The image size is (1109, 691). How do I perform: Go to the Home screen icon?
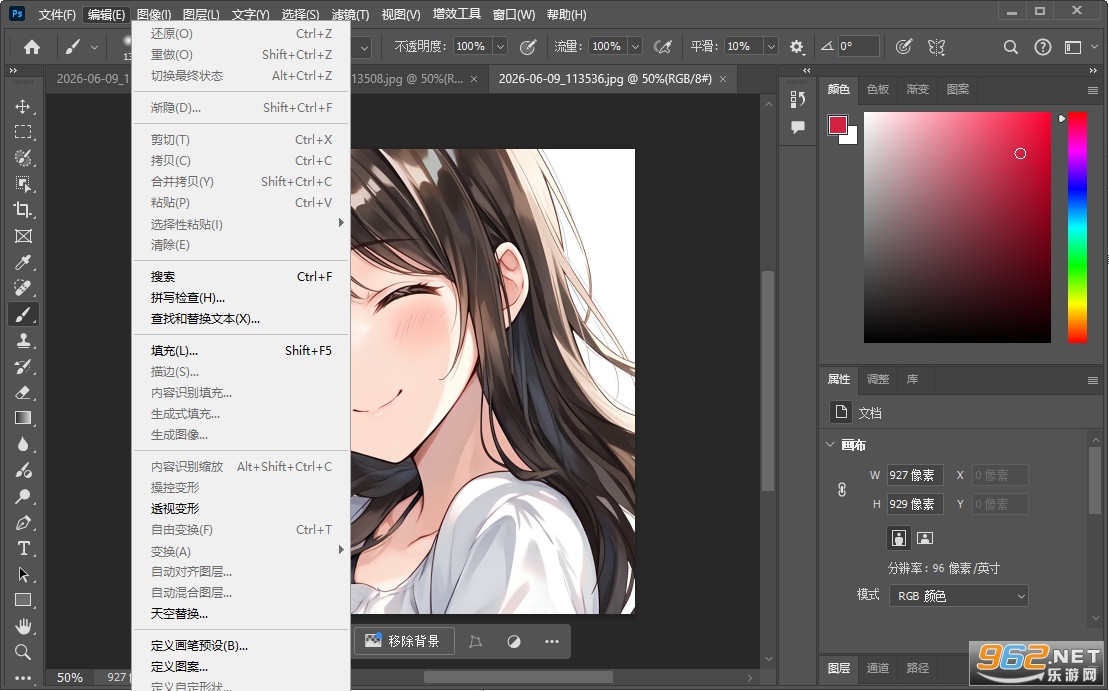32,47
